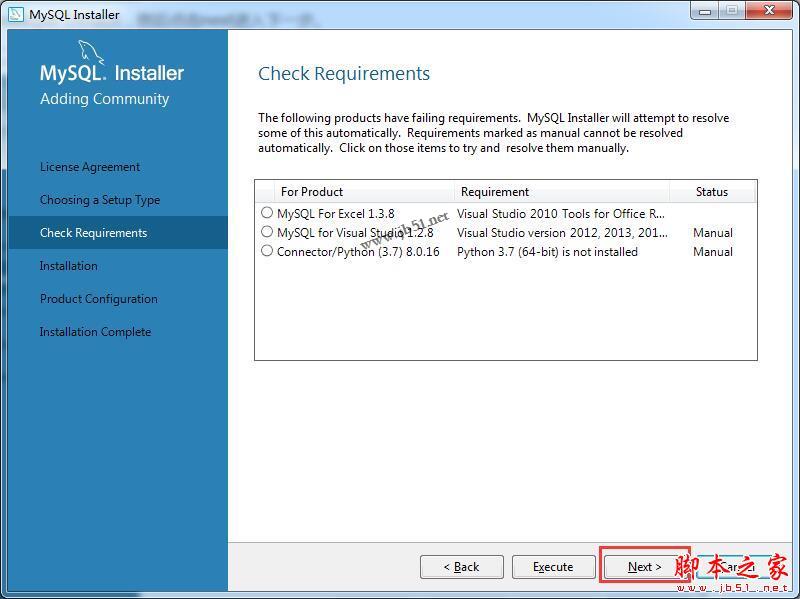Sort products by the Status column
Viewport: 800px width, 599px height.
tap(712, 191)
